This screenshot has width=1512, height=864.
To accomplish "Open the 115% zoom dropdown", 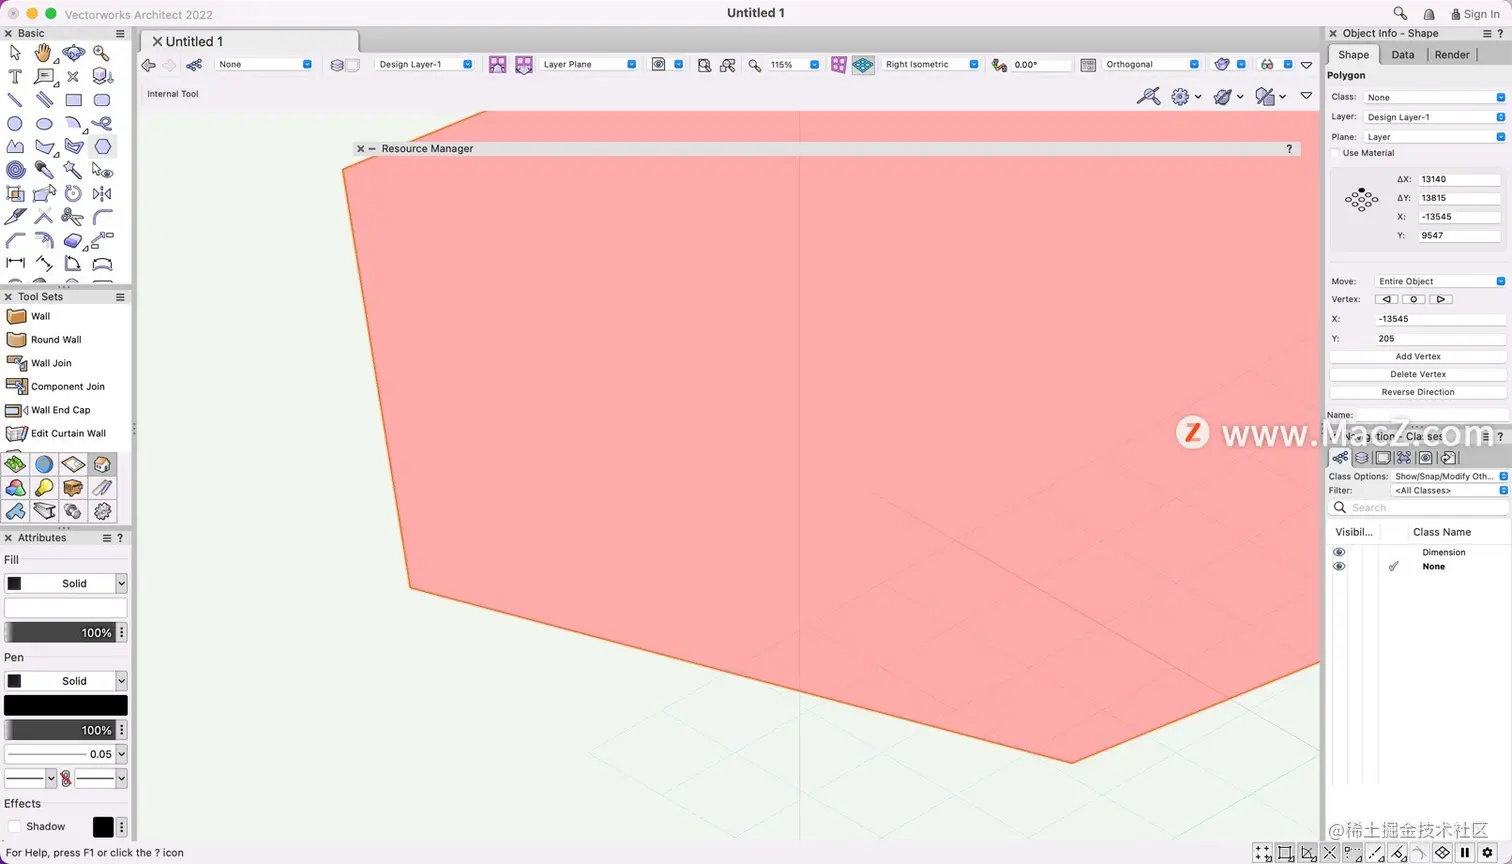I will click(794, 64).
